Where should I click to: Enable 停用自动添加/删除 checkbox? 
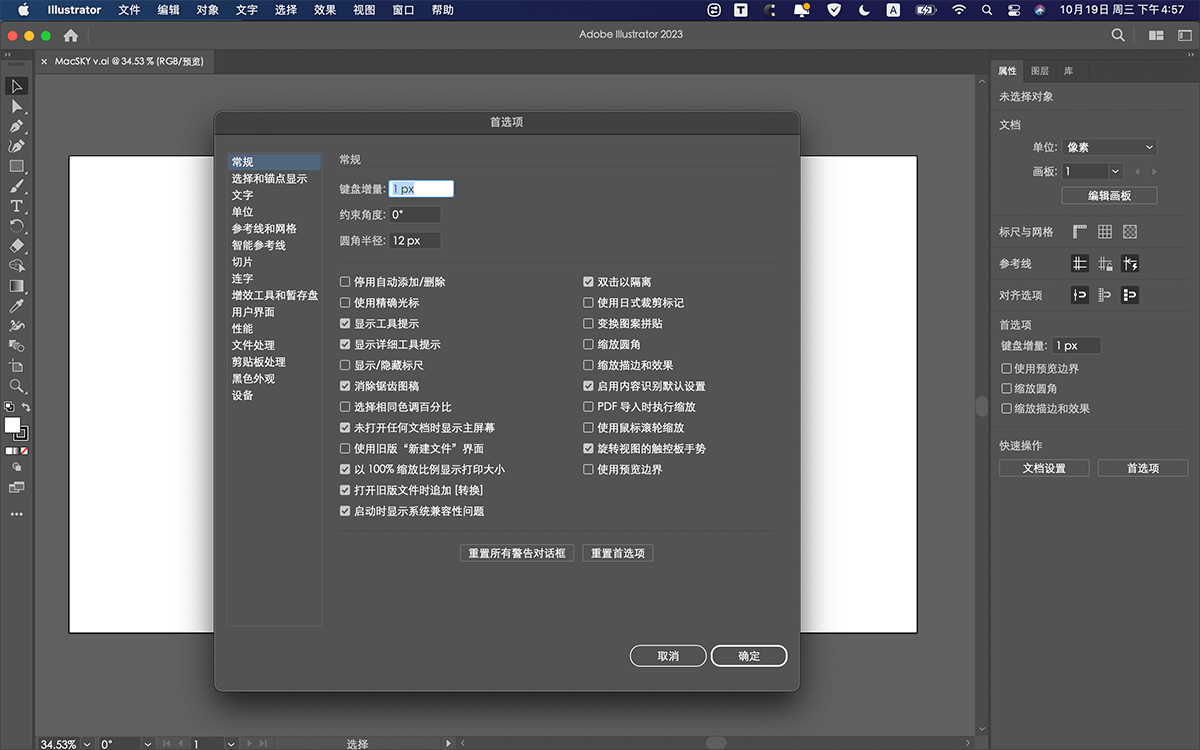pyautogui.click(x=345, y=282)
